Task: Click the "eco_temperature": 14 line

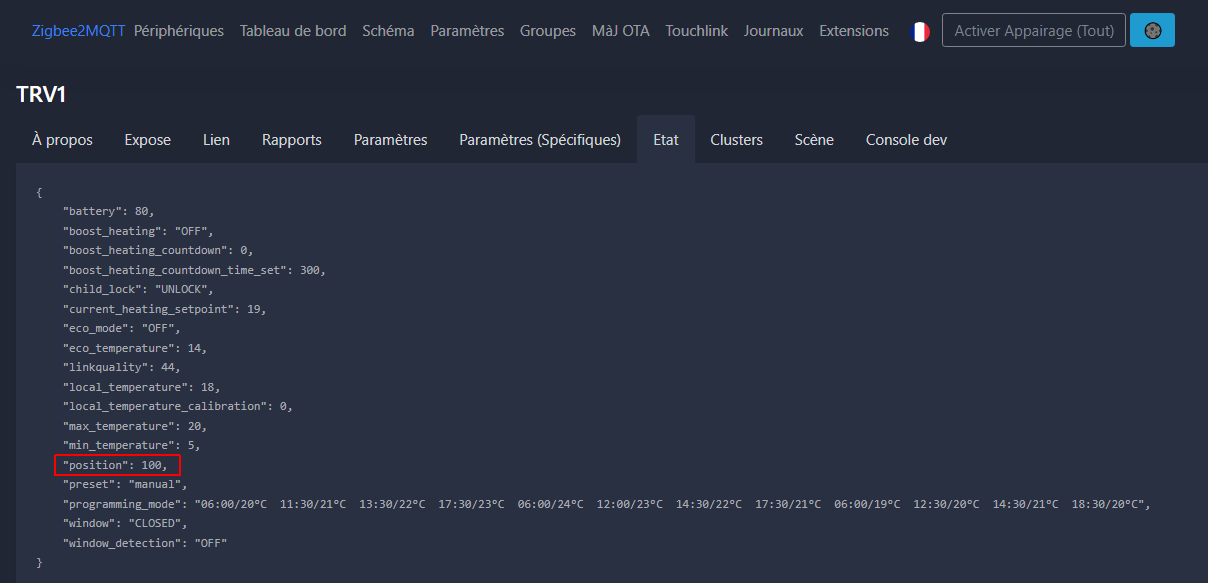Action: pyautogui.click(x=135, y=348)
